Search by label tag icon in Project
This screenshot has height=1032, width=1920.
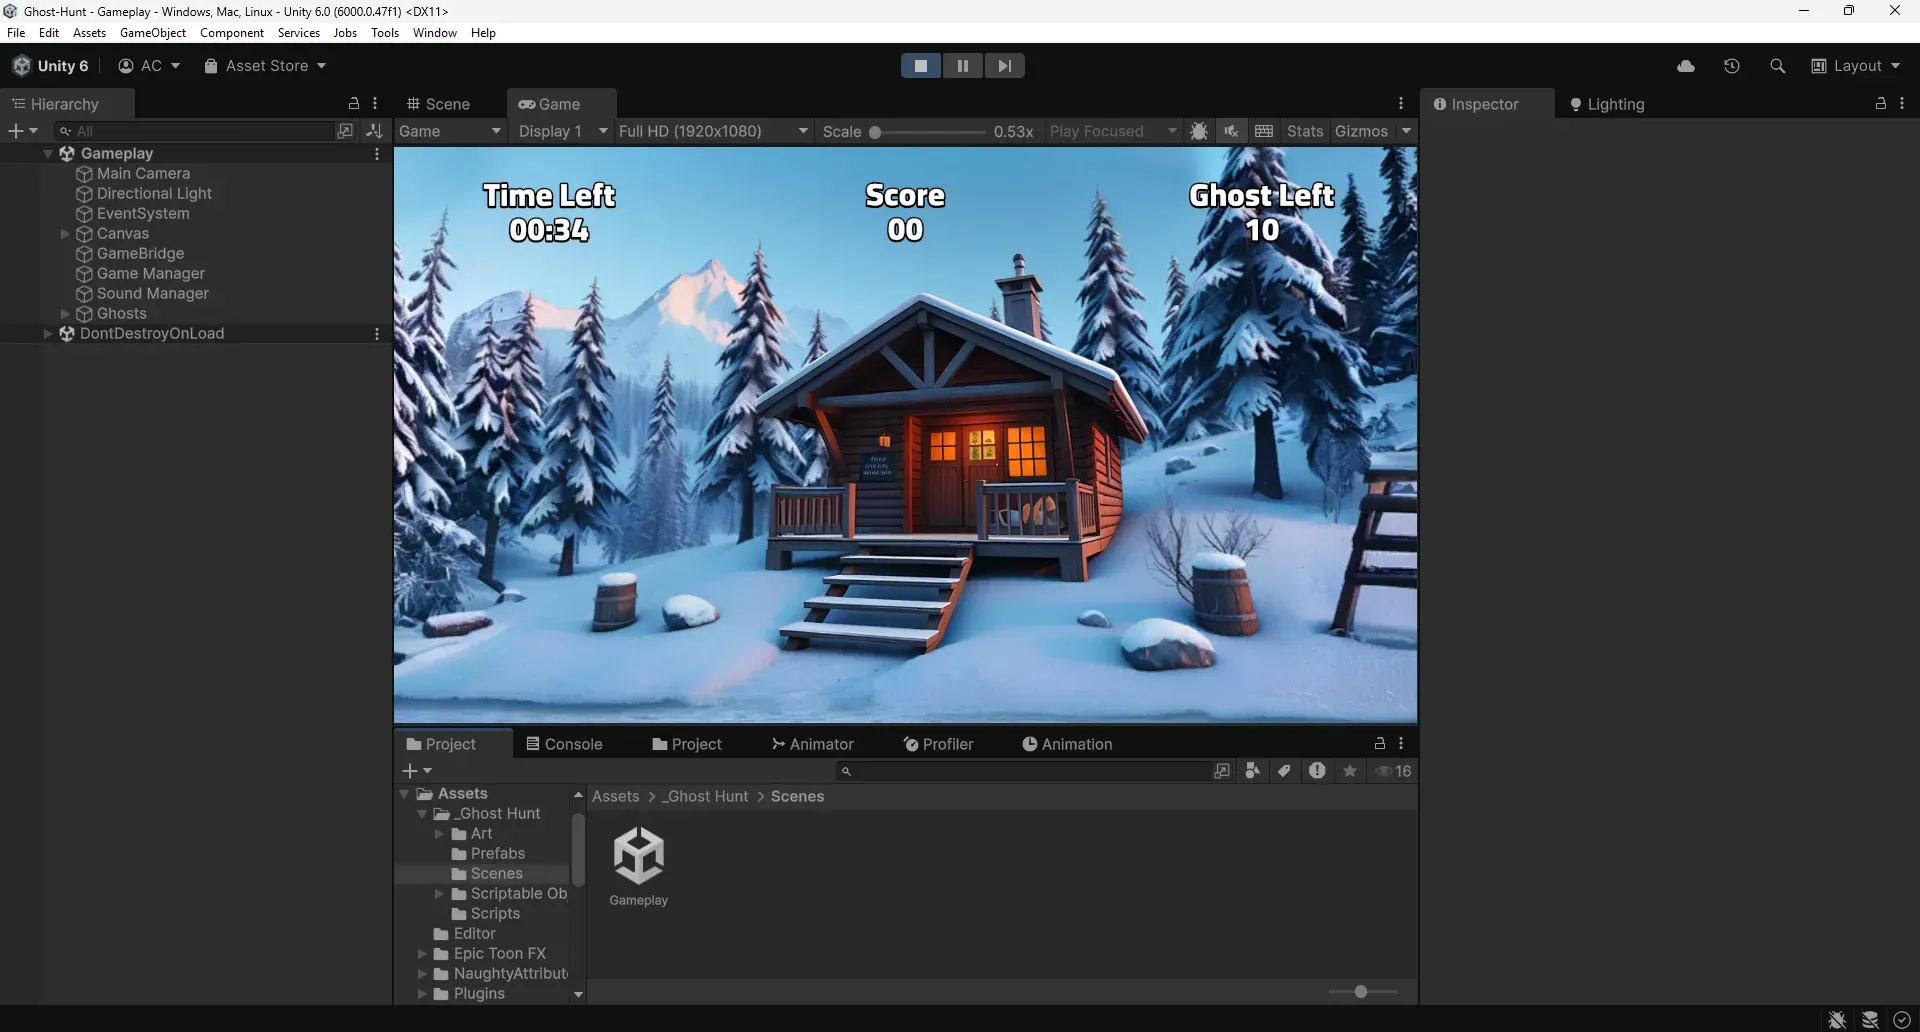pos(1285,771)
